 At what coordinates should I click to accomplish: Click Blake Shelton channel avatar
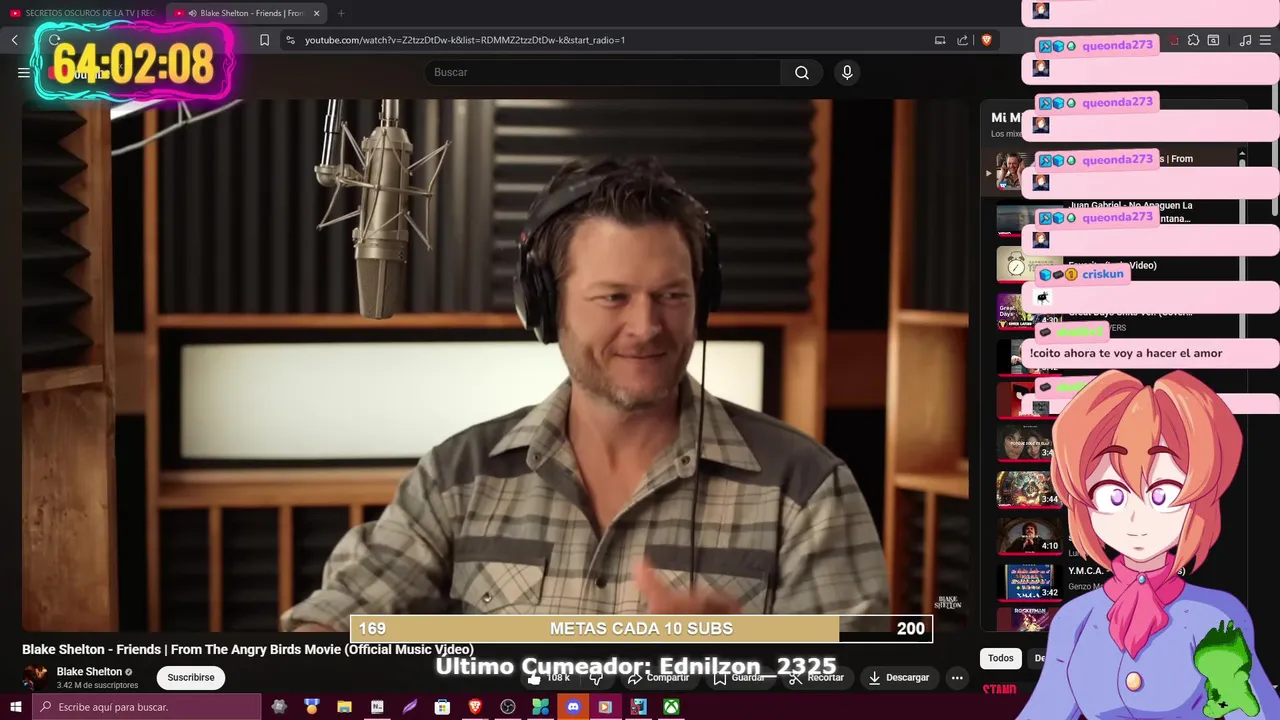pyautogui.click(x=35, y=677)
